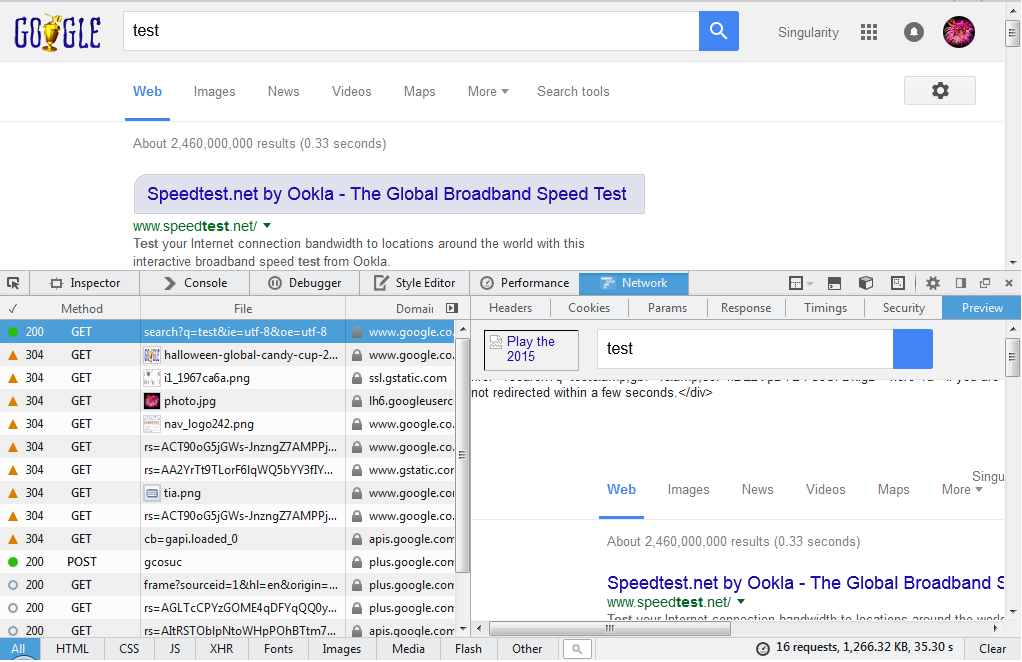Sort requests by the Method column
The image size is (1022, 662).
pos(82,308)
